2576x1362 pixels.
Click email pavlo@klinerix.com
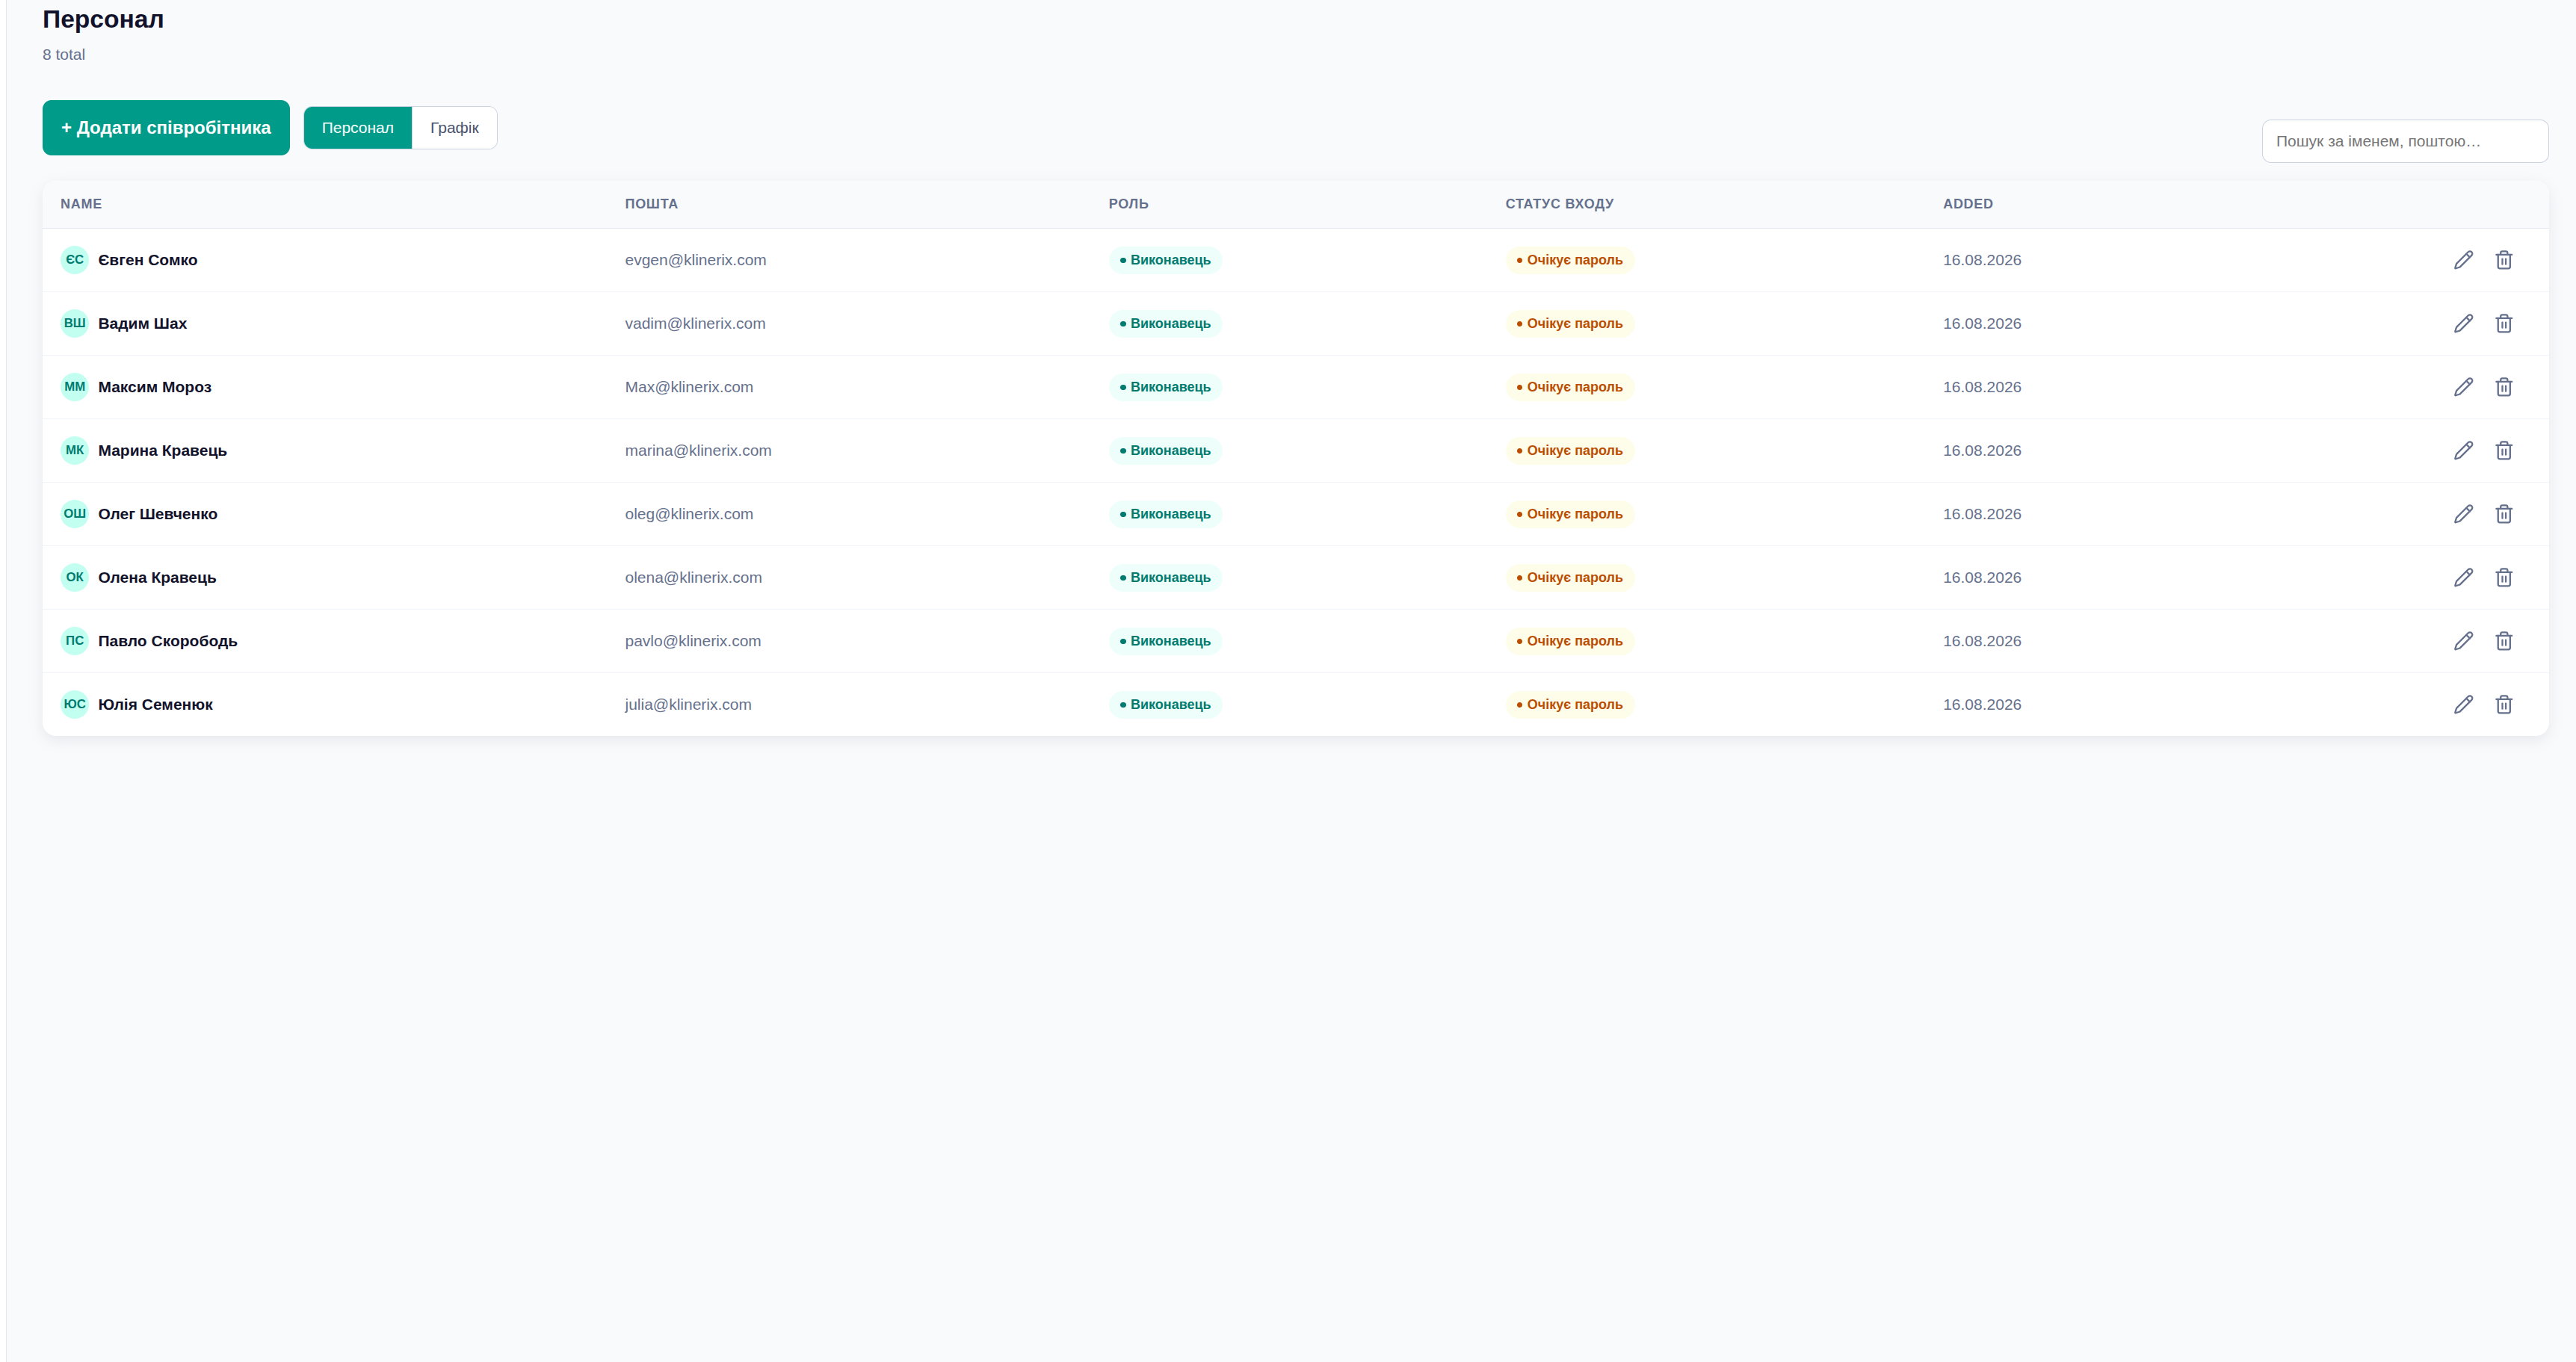[693, 641]
